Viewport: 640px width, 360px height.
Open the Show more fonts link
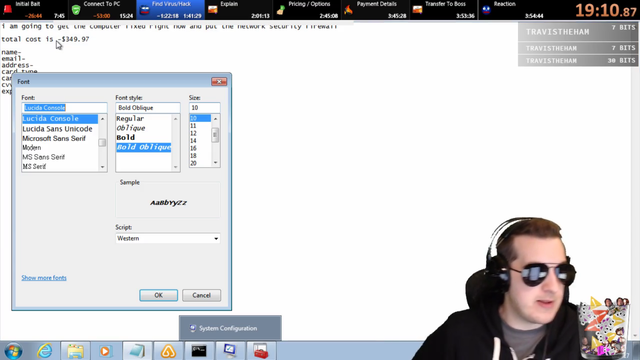44,278
